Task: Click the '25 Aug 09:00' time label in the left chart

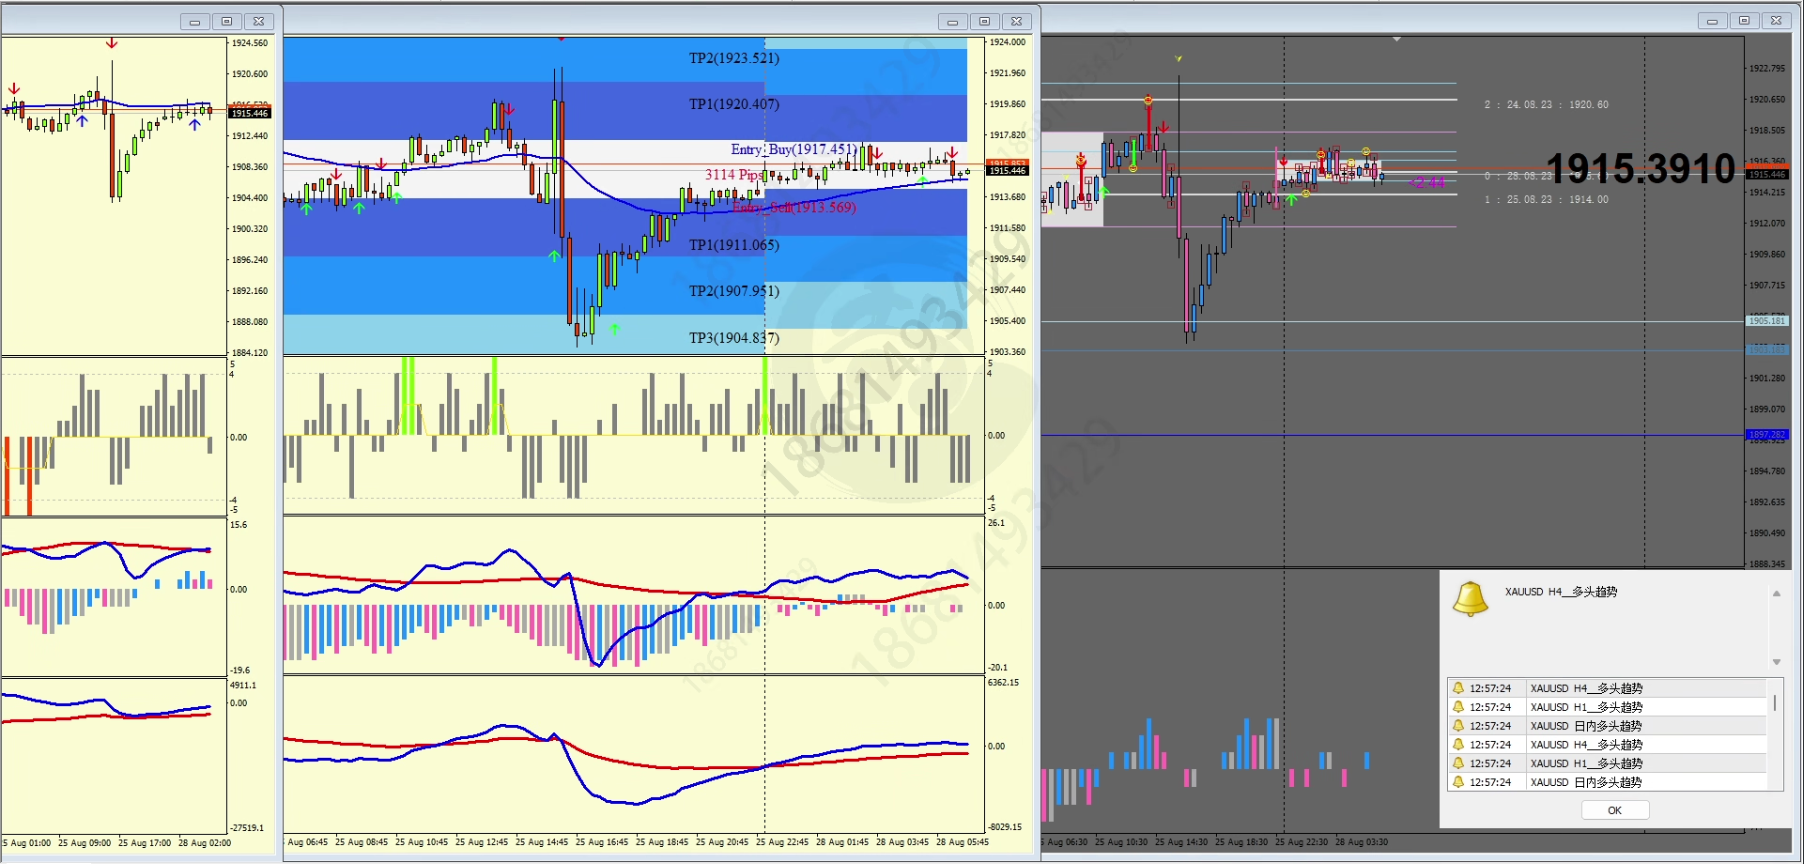Action: 85,843
